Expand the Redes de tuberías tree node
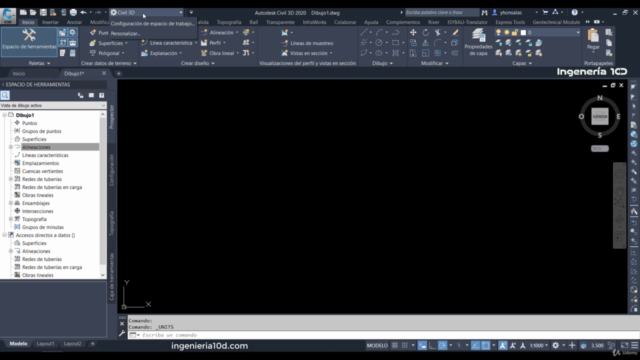 point(11,179)
